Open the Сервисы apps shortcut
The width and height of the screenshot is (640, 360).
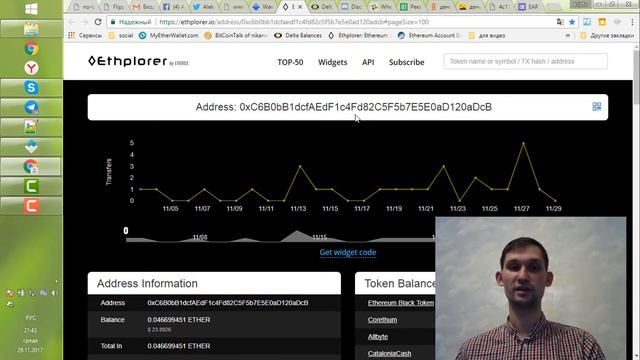[x=85, y=36]
